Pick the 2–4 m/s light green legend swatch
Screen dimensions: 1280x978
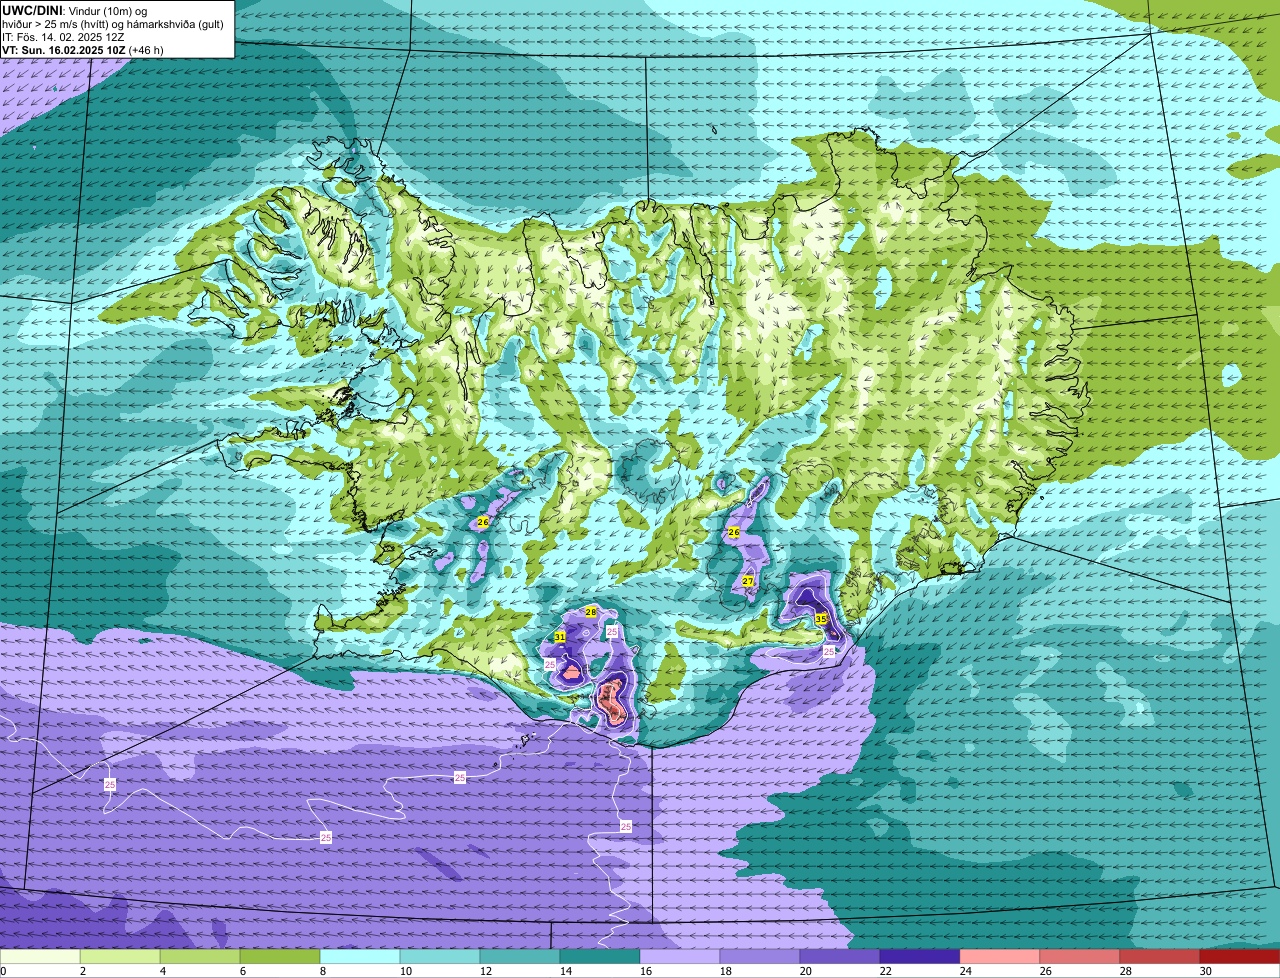120,956
